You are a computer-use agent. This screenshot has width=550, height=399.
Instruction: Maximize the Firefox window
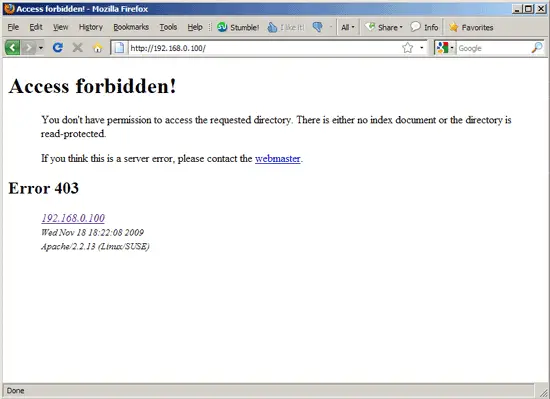(x=528, y=9)
